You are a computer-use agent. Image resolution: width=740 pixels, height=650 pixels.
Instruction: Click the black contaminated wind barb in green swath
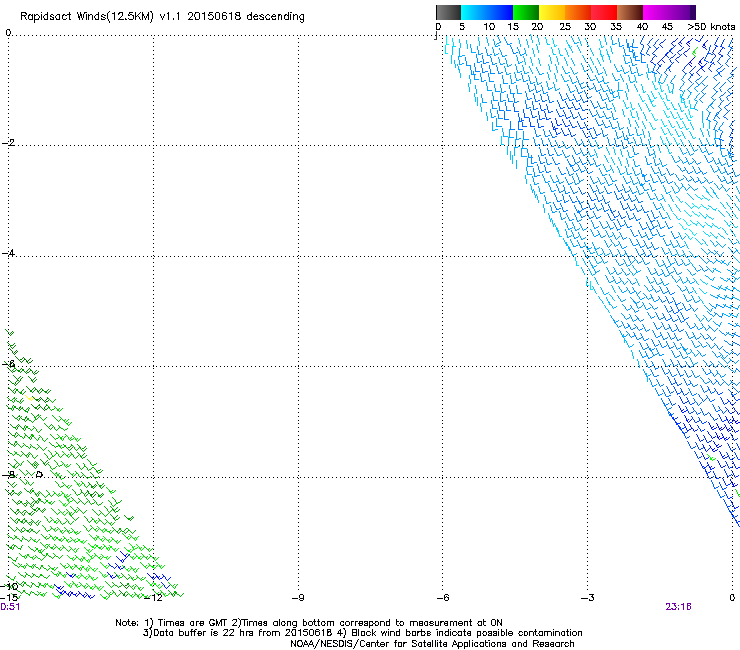tap(39, 474)
